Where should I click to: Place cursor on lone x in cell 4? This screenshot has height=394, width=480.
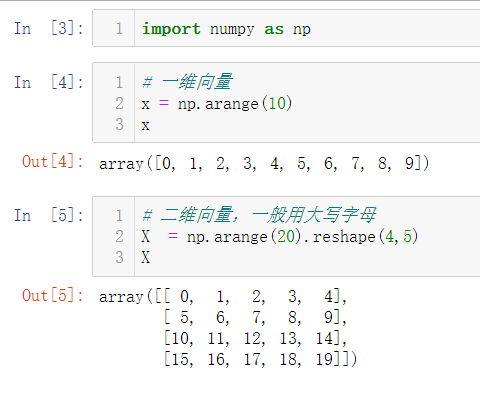coord(145,126)
